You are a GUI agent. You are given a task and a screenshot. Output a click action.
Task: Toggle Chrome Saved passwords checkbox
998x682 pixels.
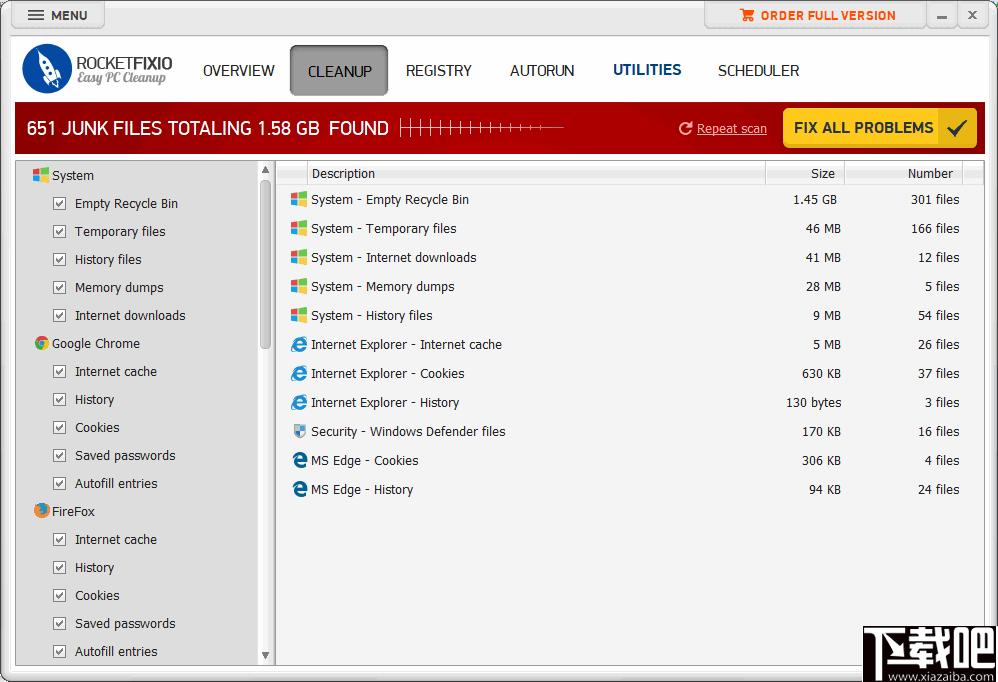click(x=59, y=456)
